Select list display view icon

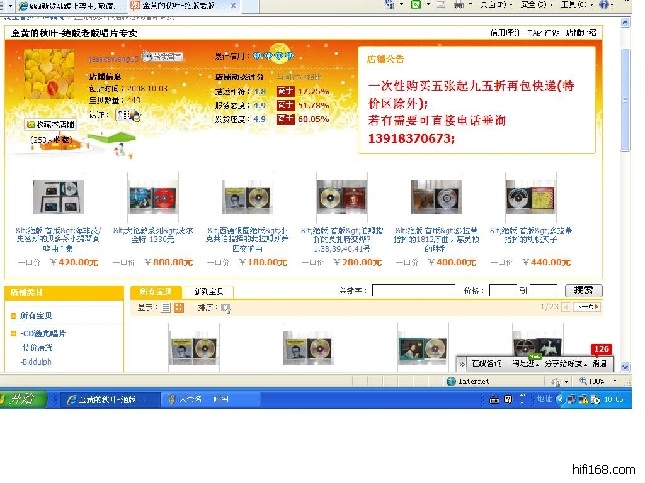click(167, 307)
